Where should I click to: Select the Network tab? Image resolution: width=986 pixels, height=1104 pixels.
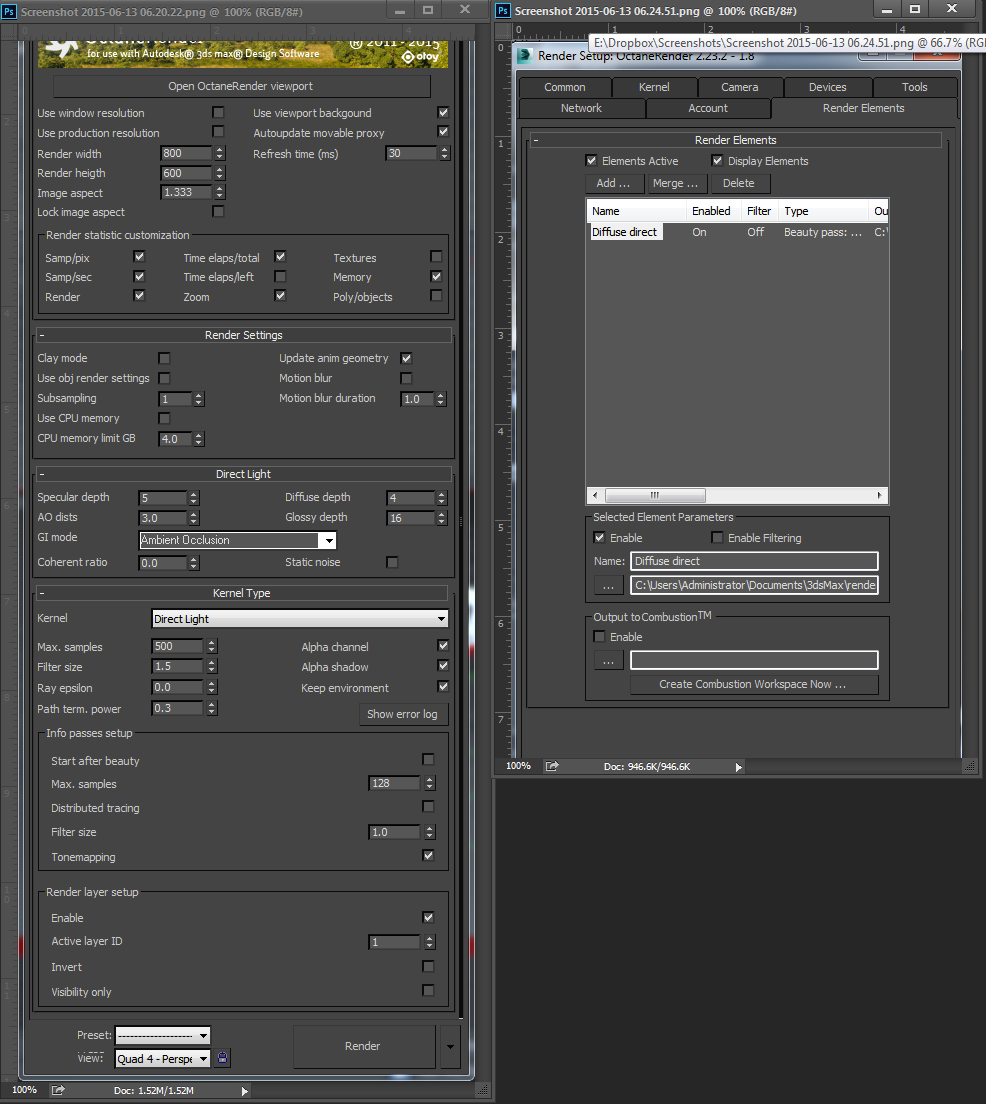click(582, 108)
